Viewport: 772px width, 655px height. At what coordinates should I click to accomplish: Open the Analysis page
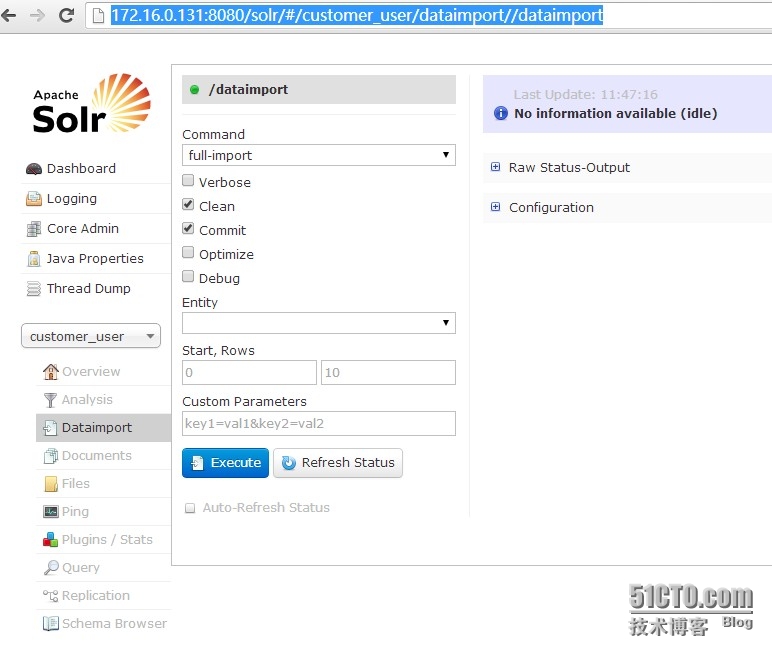click(87, 400)
